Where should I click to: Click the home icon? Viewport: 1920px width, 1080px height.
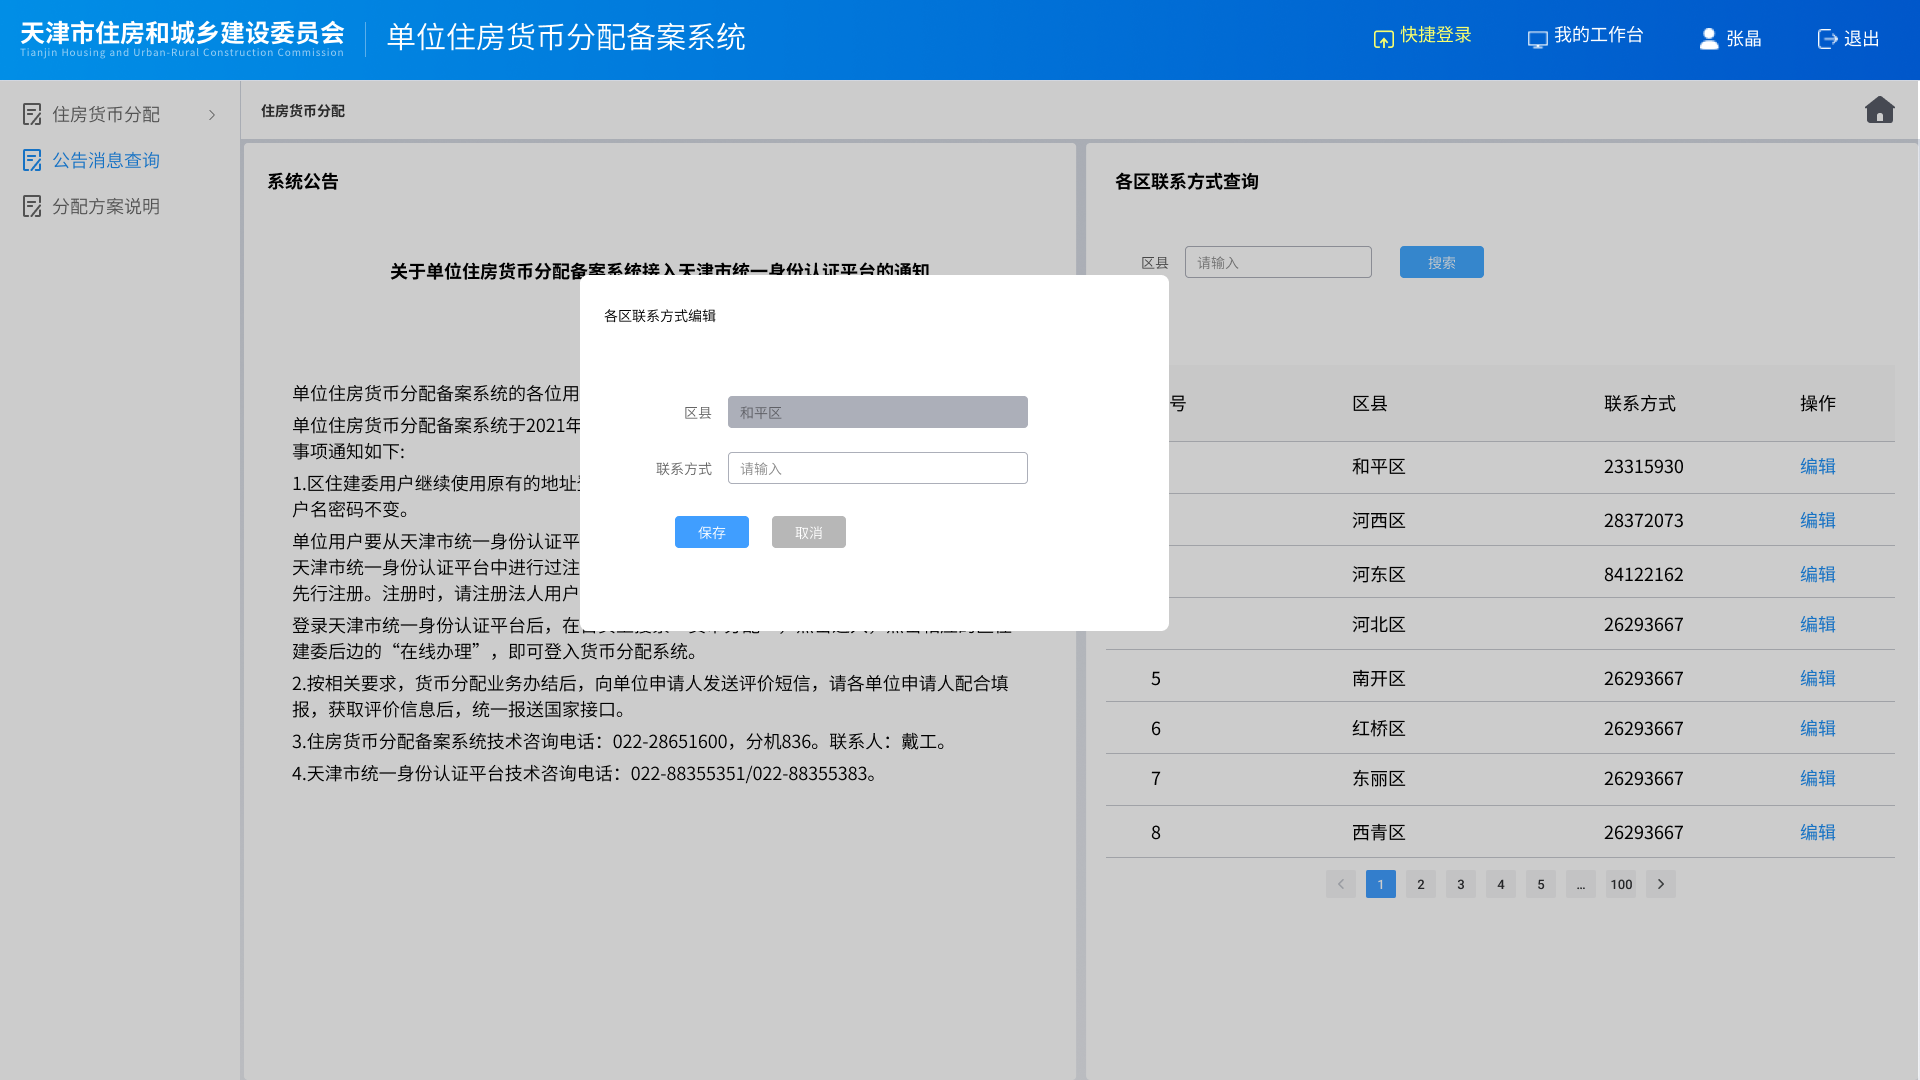coord(1879,110)
